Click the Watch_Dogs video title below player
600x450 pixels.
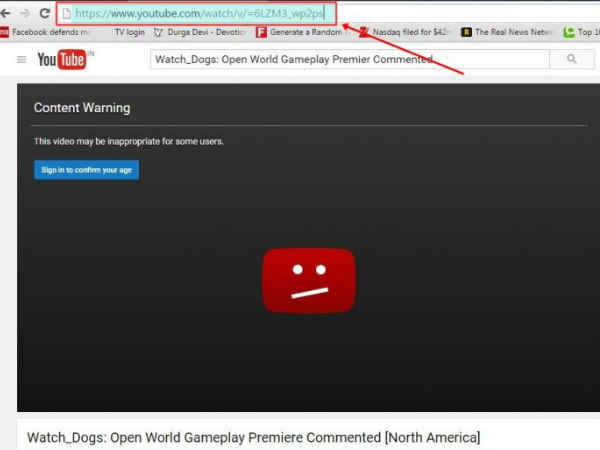[254, 437]
